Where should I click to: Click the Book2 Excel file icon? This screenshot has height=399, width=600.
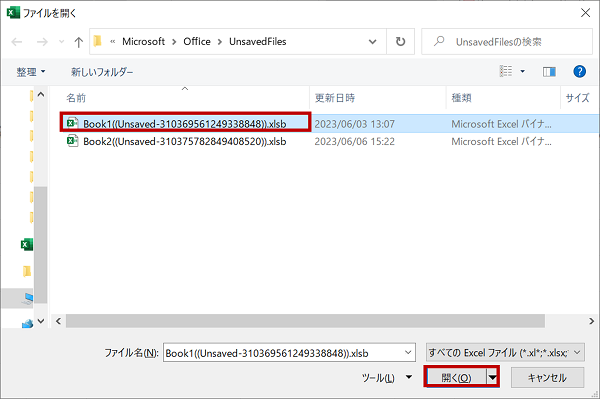tap(72, 141)
